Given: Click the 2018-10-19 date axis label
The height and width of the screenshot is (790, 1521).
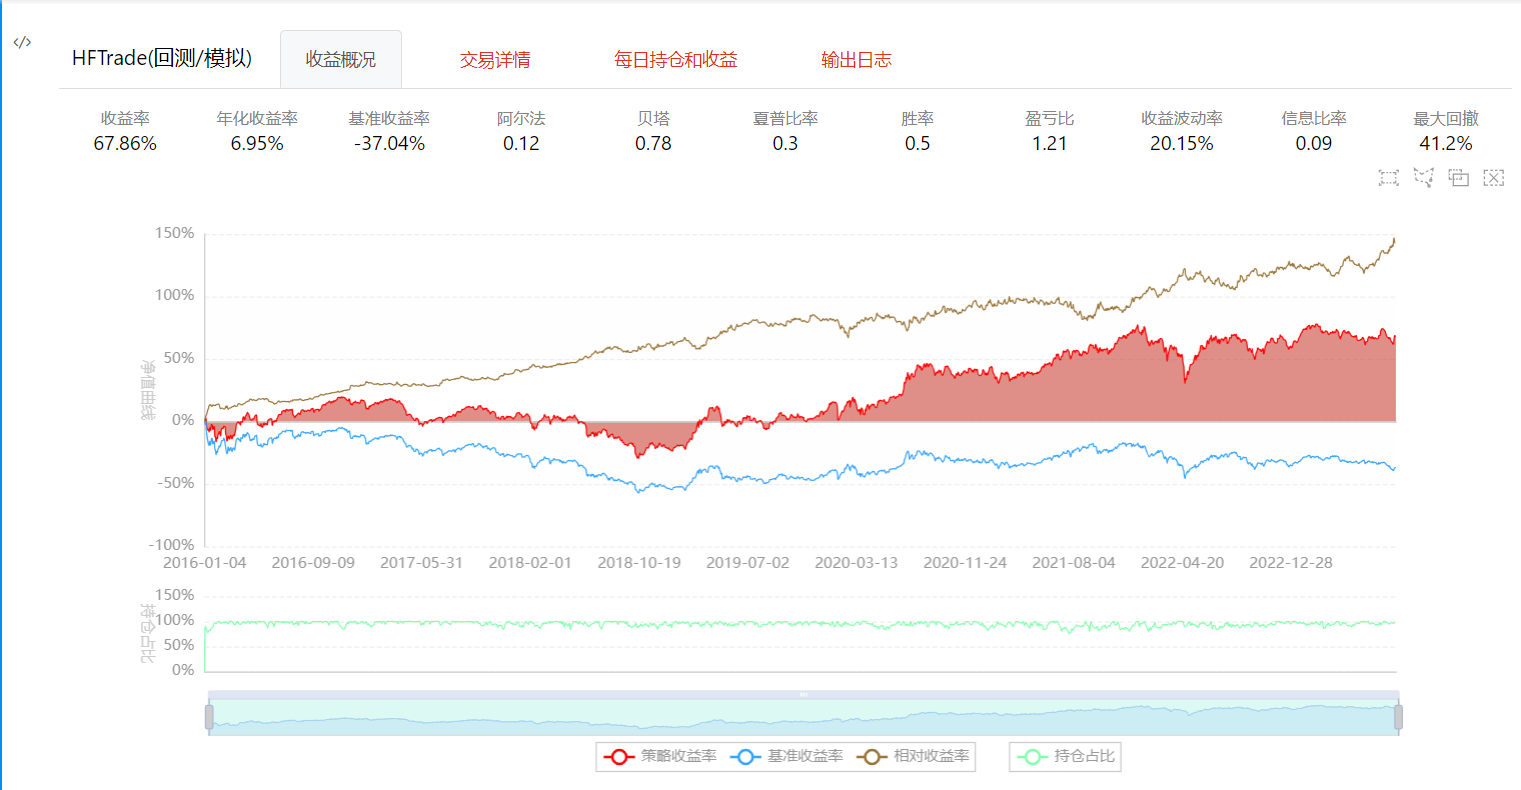Looking at the screenshot, I should tap(639, 563).
